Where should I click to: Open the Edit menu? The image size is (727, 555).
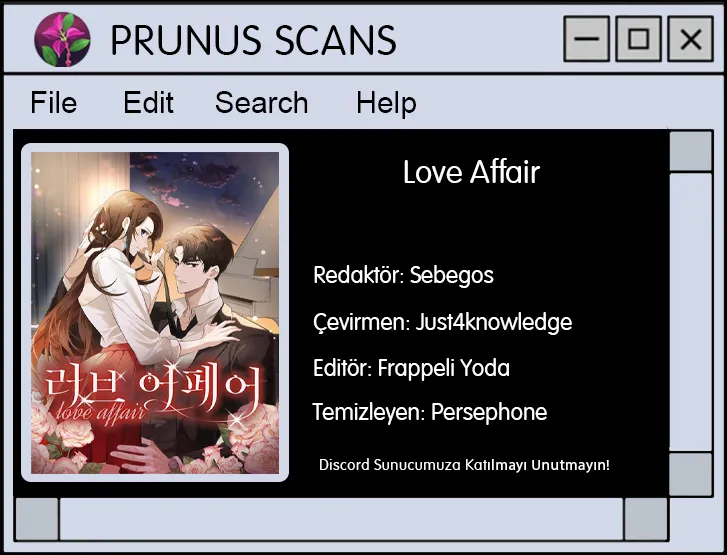[148, 102]
